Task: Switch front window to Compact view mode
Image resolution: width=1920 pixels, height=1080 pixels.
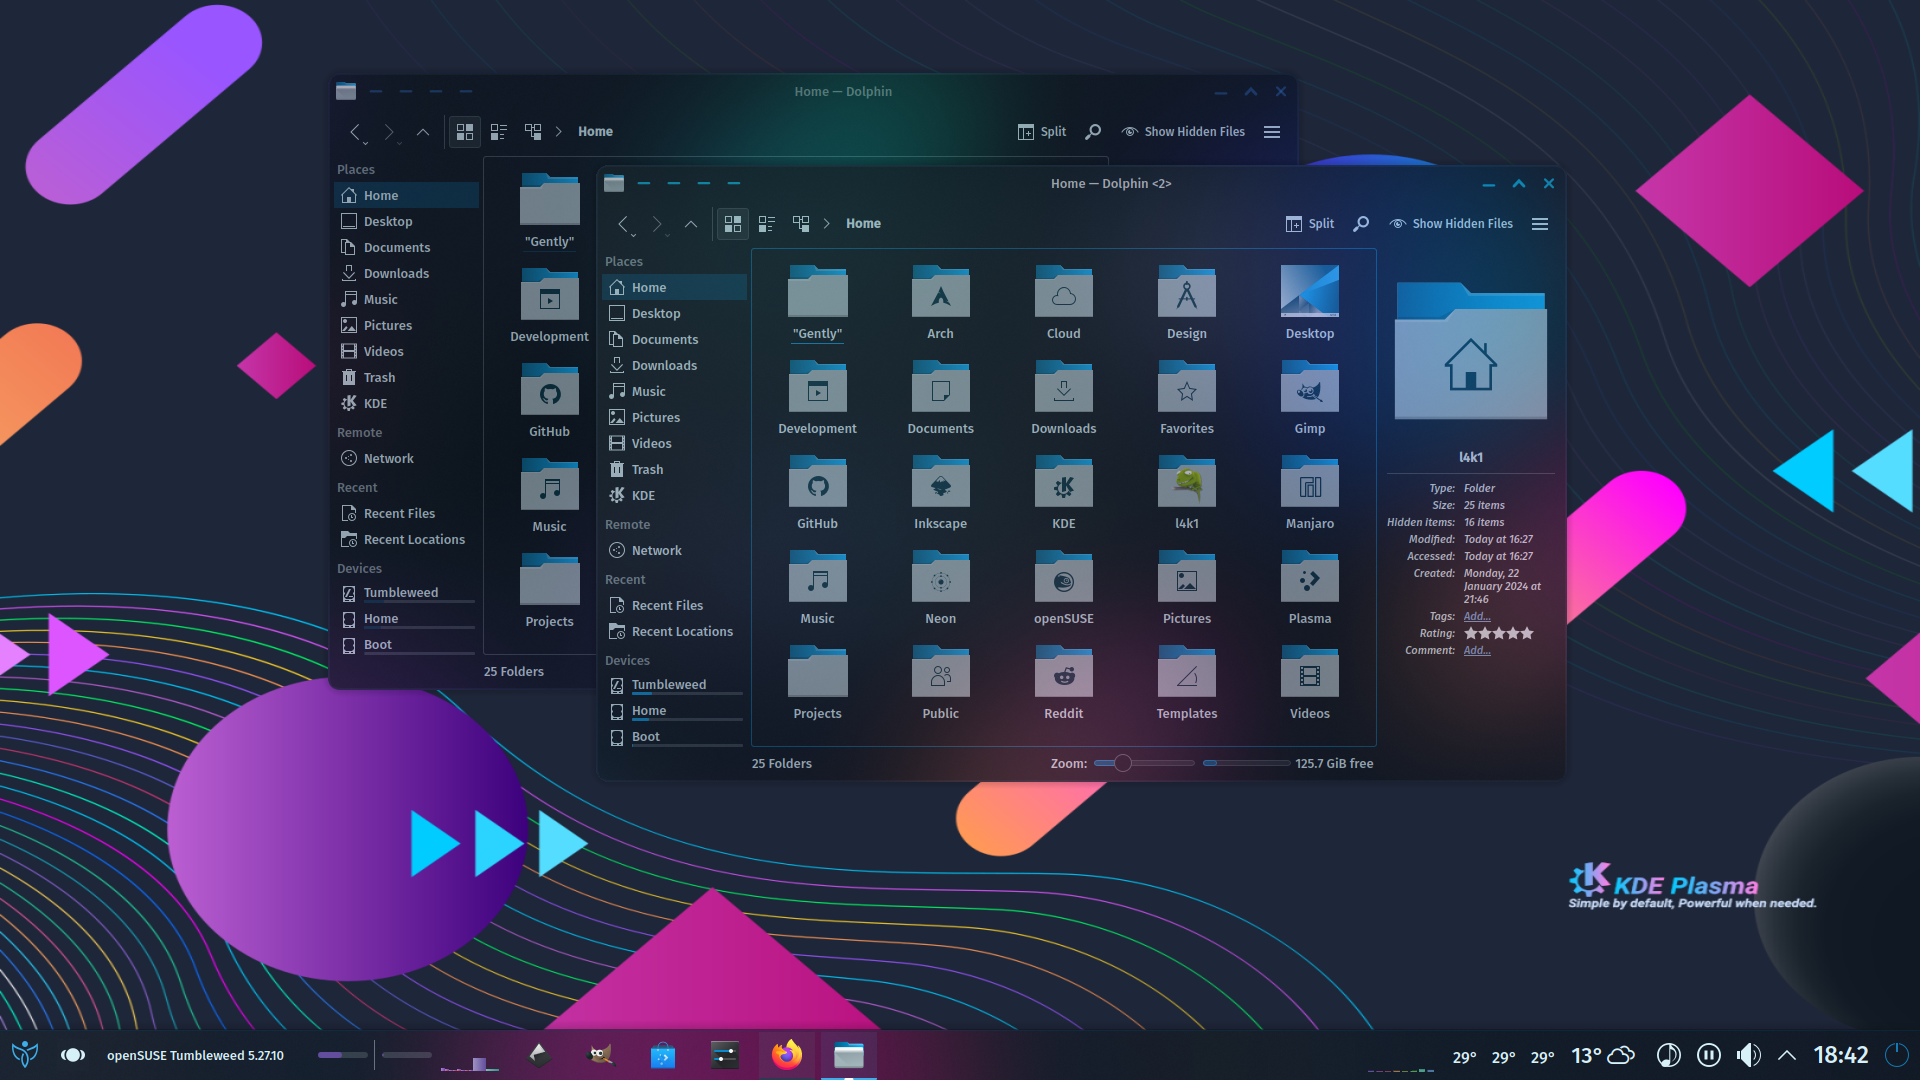Action: [x=767, y=224]
